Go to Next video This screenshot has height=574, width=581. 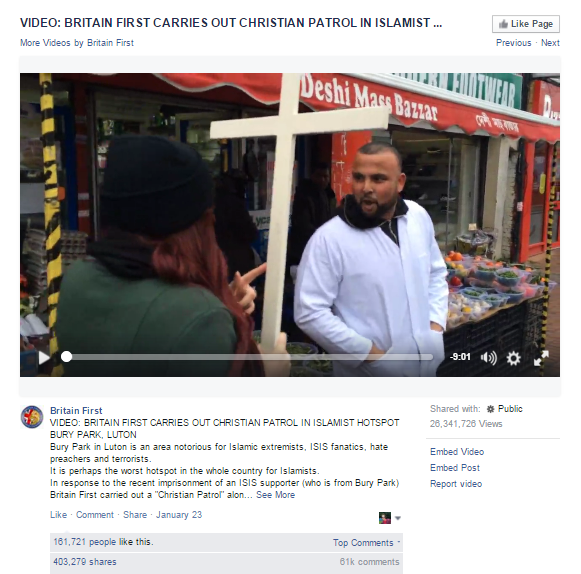pos(550,43)
